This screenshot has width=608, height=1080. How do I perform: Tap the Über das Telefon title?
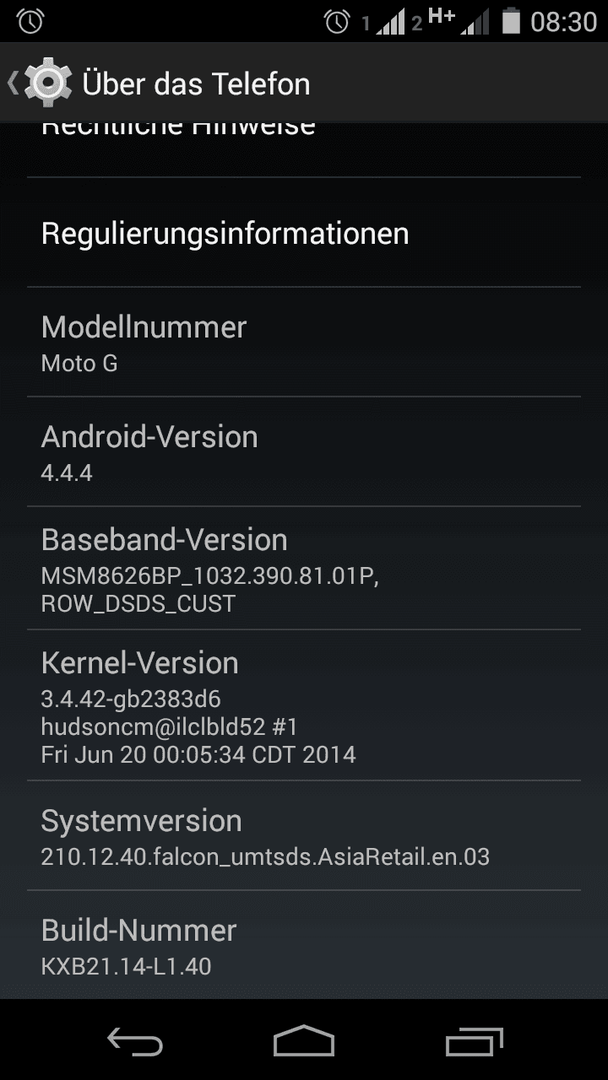(x=196, y=83)
